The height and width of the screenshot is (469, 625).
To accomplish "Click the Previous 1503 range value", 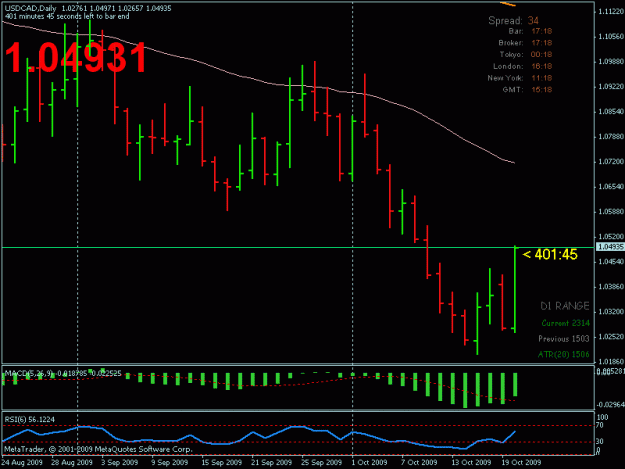I will click(x=564, y=339).
